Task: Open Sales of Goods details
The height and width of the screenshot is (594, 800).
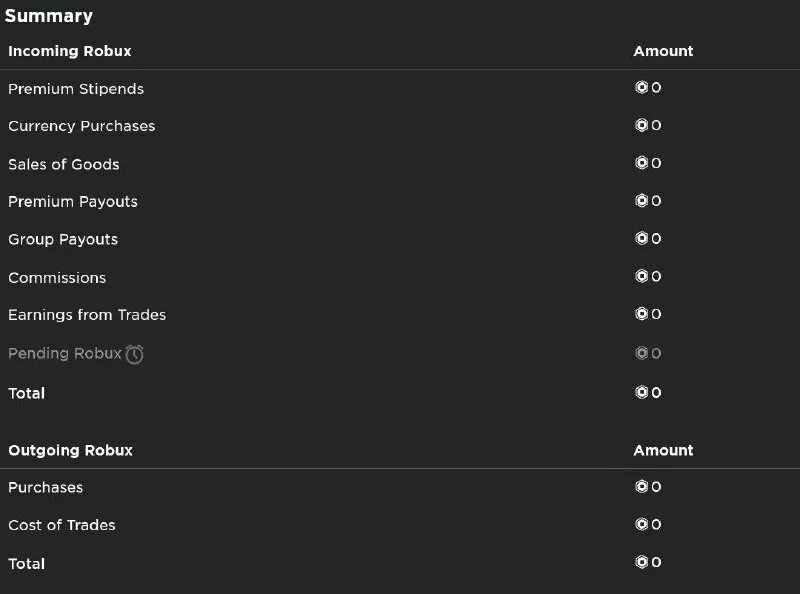Action: 63,164
